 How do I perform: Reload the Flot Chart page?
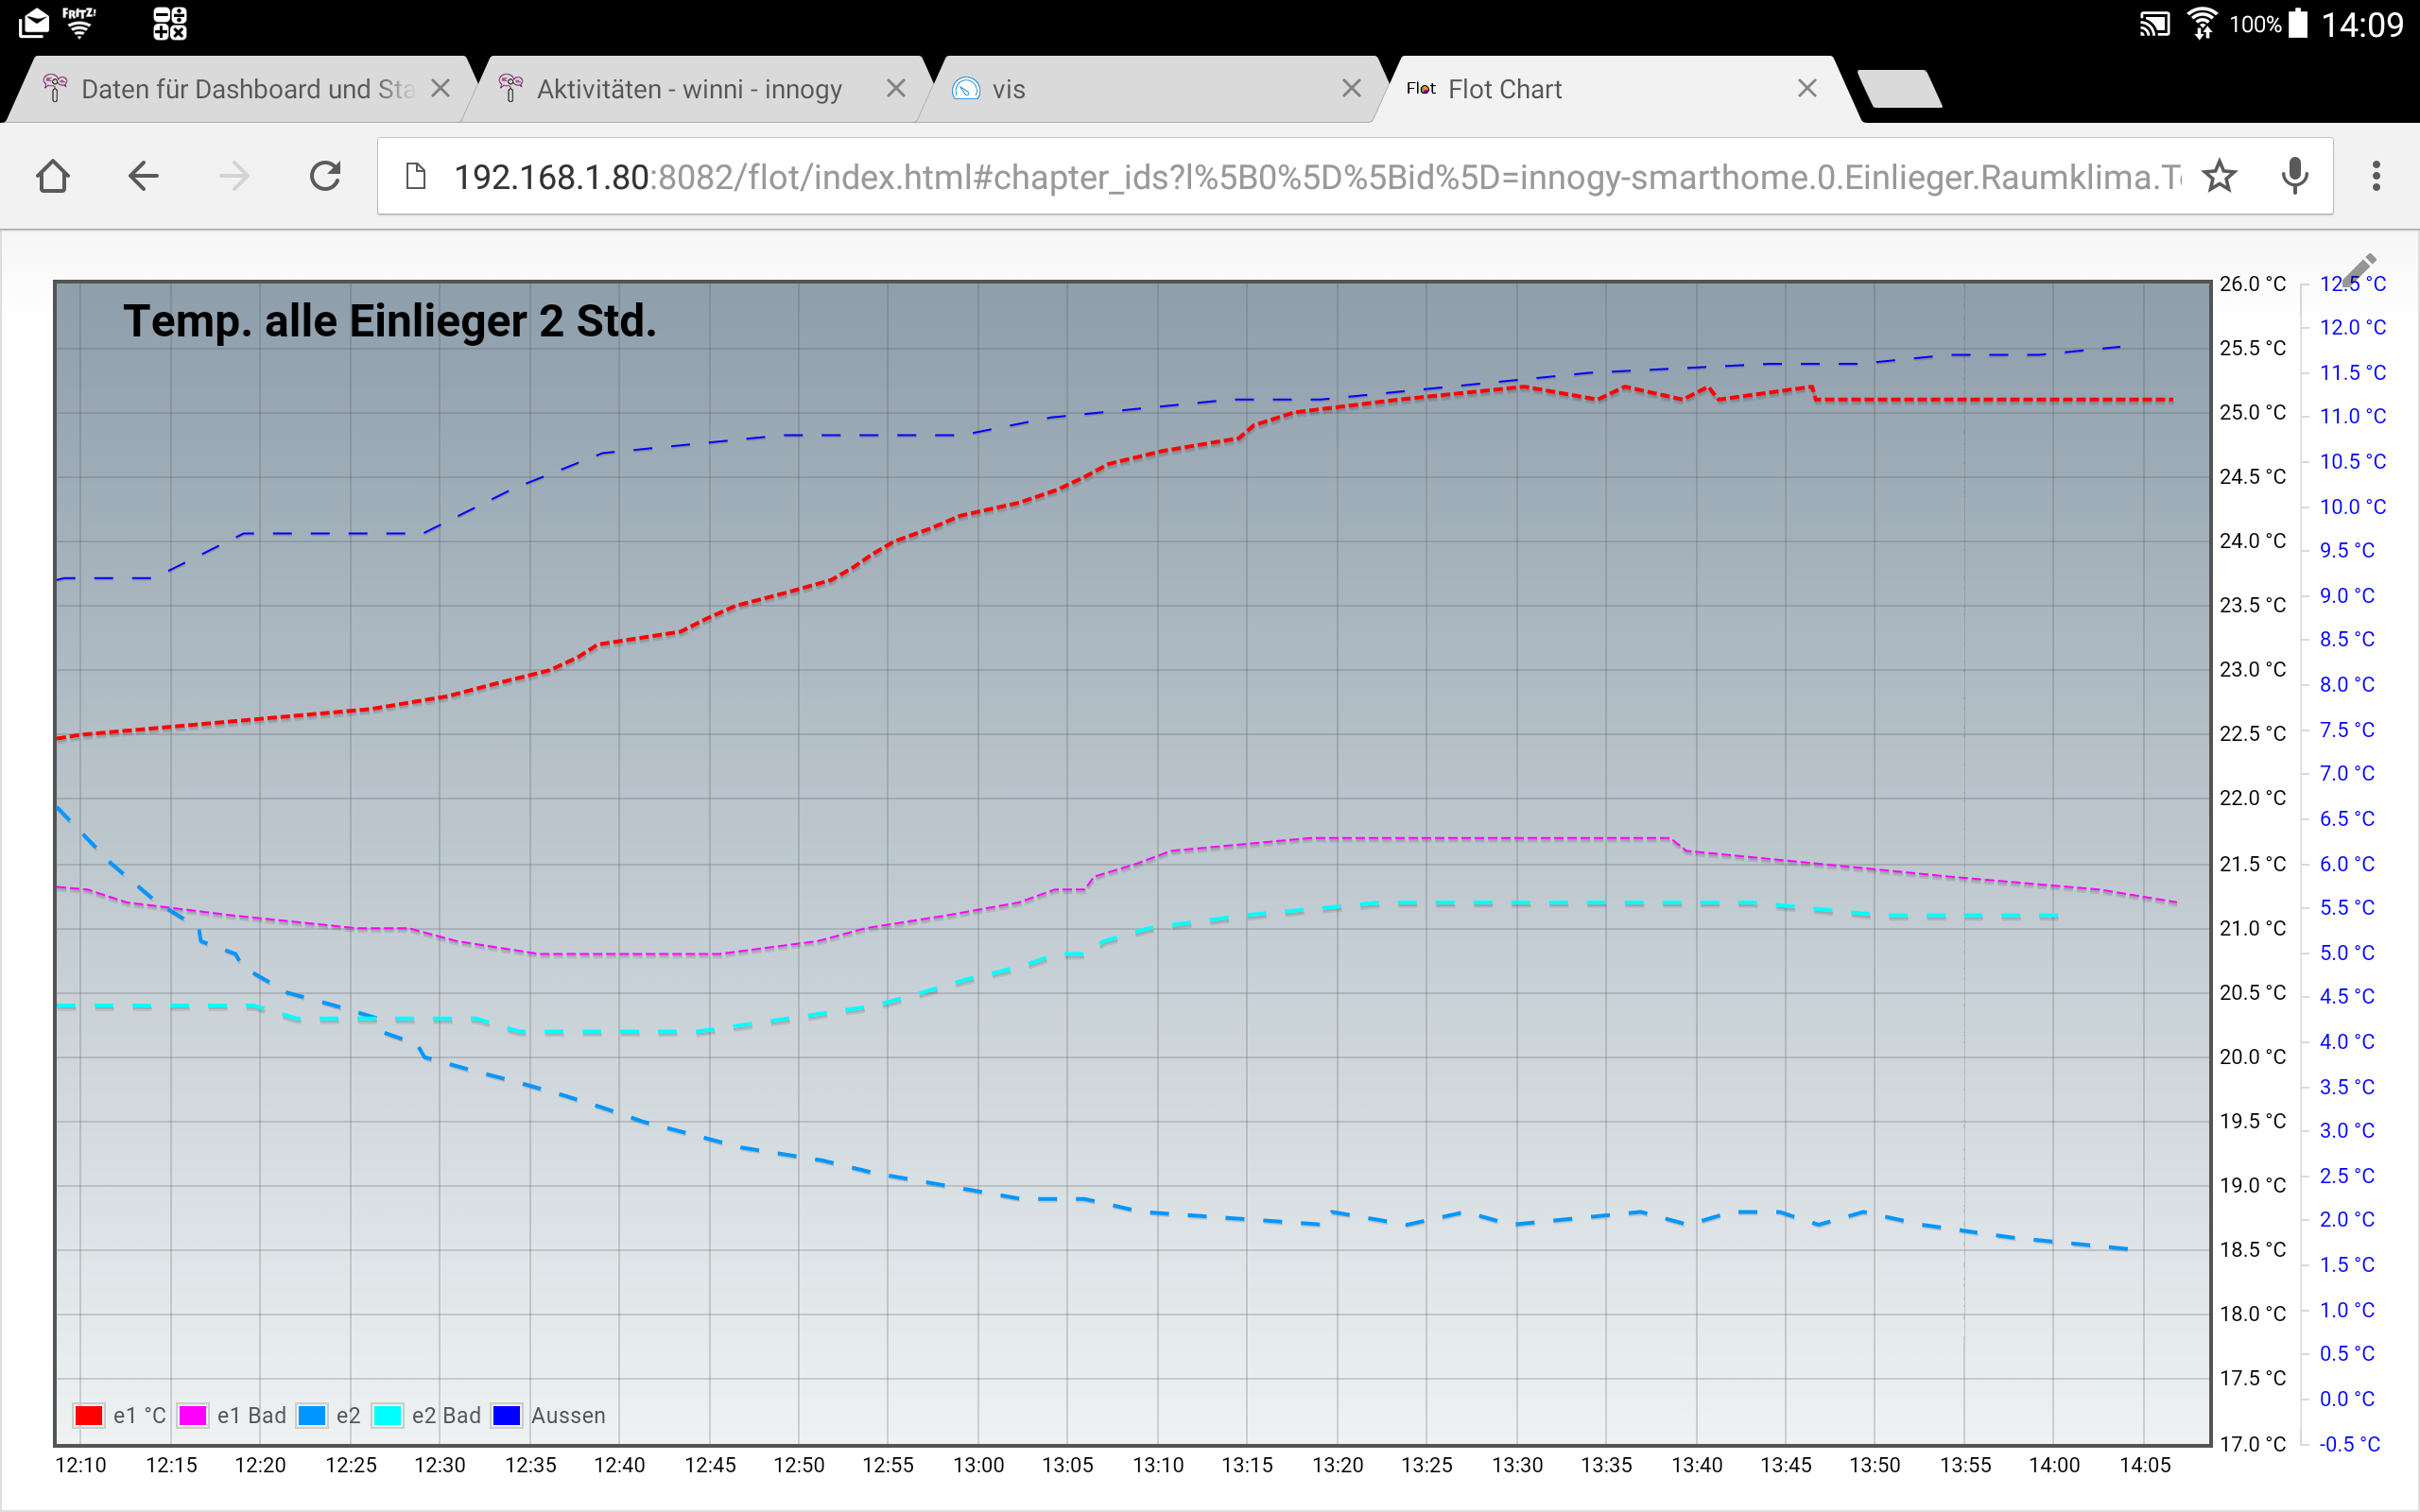tap(325, 177)
